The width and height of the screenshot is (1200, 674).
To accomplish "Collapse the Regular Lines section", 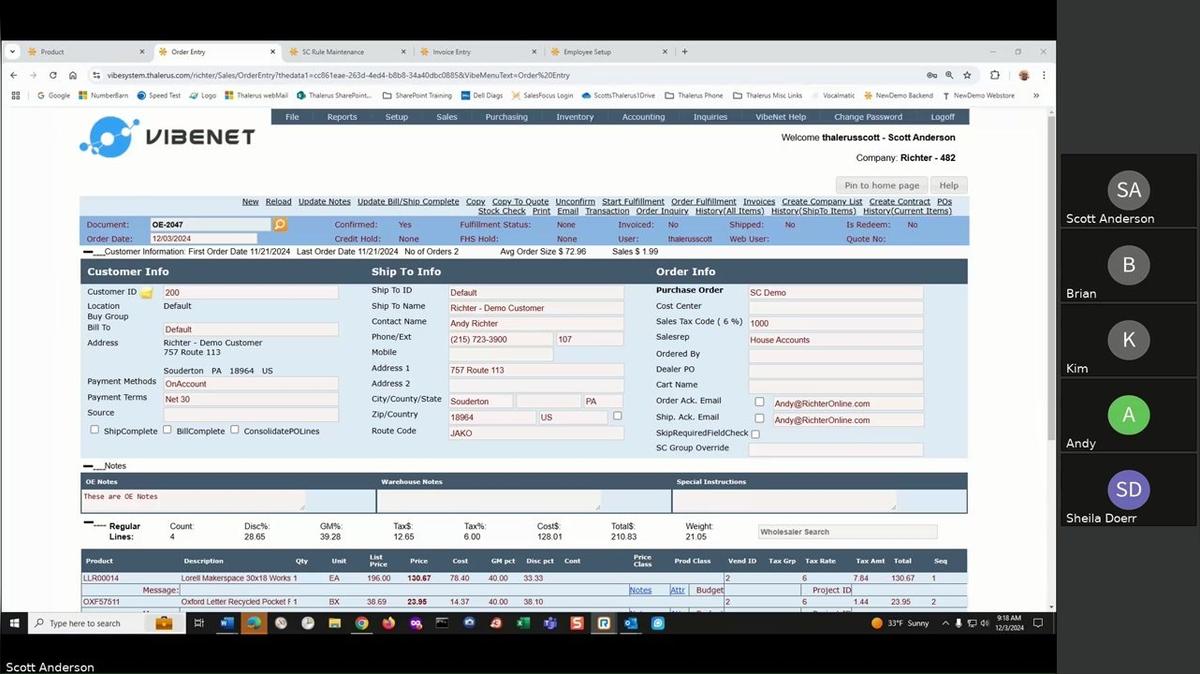I will point(89,523).
